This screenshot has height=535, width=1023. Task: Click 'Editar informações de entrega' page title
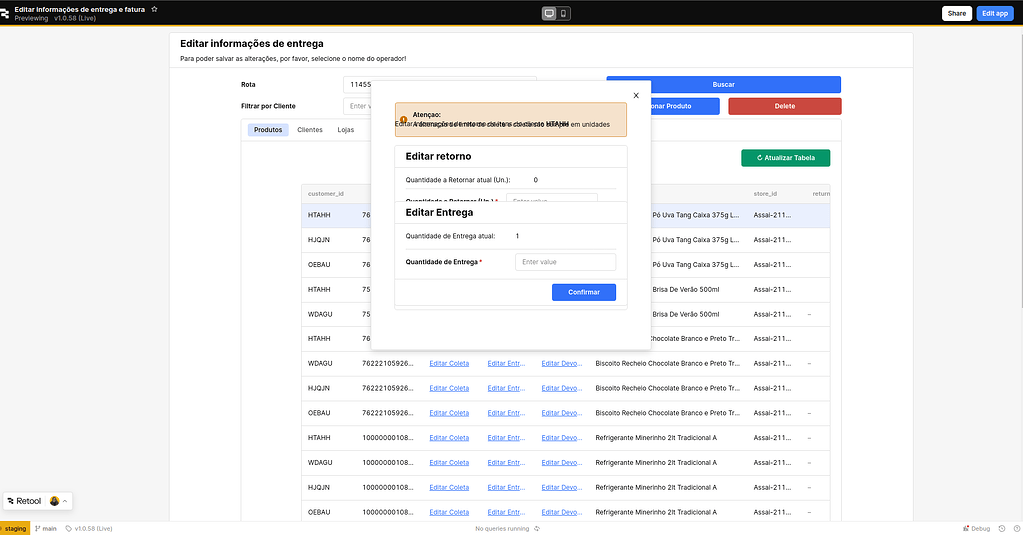(252, 44)
